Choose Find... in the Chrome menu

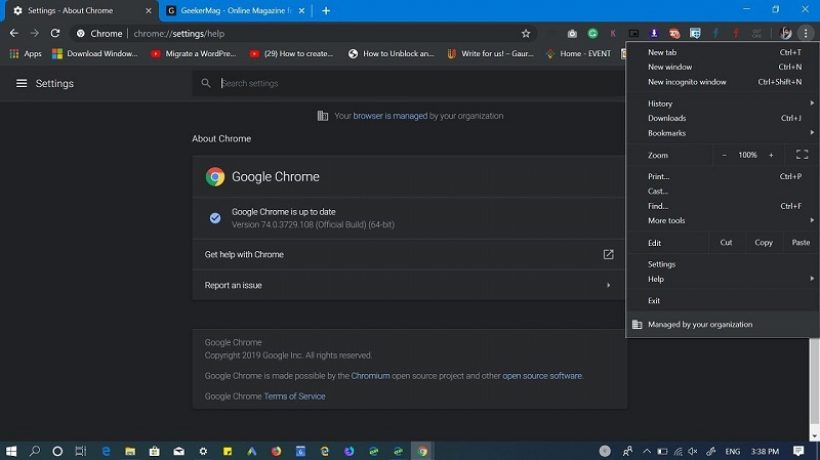[x=724, y=206]
